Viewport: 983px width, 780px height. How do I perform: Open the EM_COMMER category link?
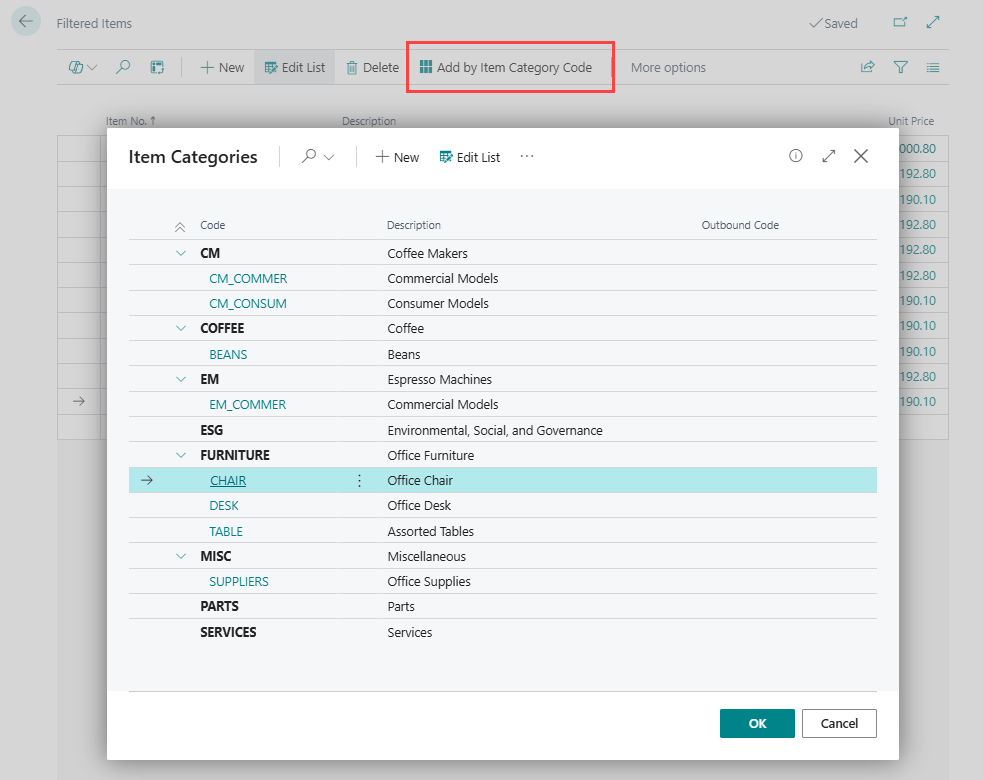[248, 404]
